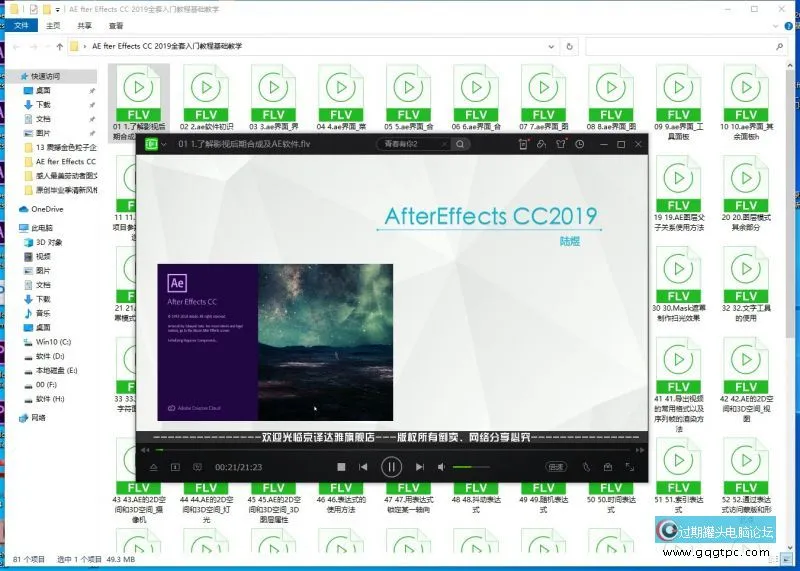This screenshot has height=571, width=800.
Task: Toggle the player's pin-on-top icon
Action: coord(541,145)
